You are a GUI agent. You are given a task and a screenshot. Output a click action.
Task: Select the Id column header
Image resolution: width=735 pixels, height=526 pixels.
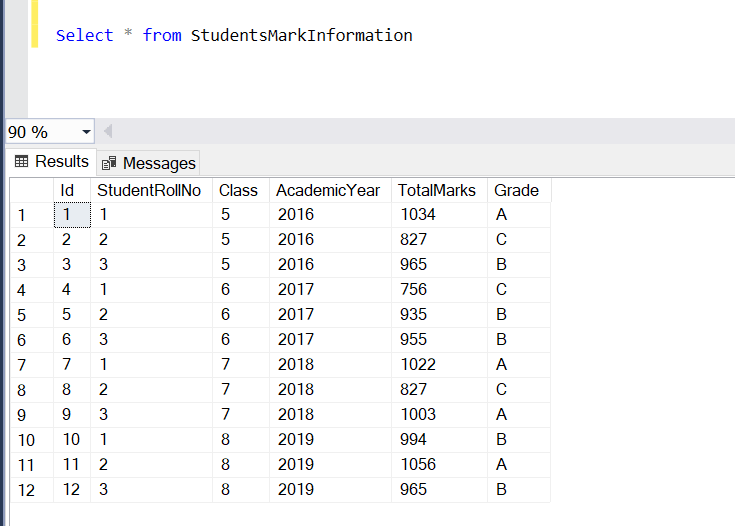68,190
